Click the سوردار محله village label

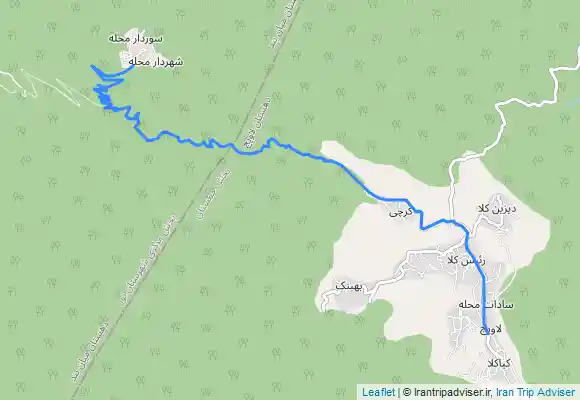point(136,38)
